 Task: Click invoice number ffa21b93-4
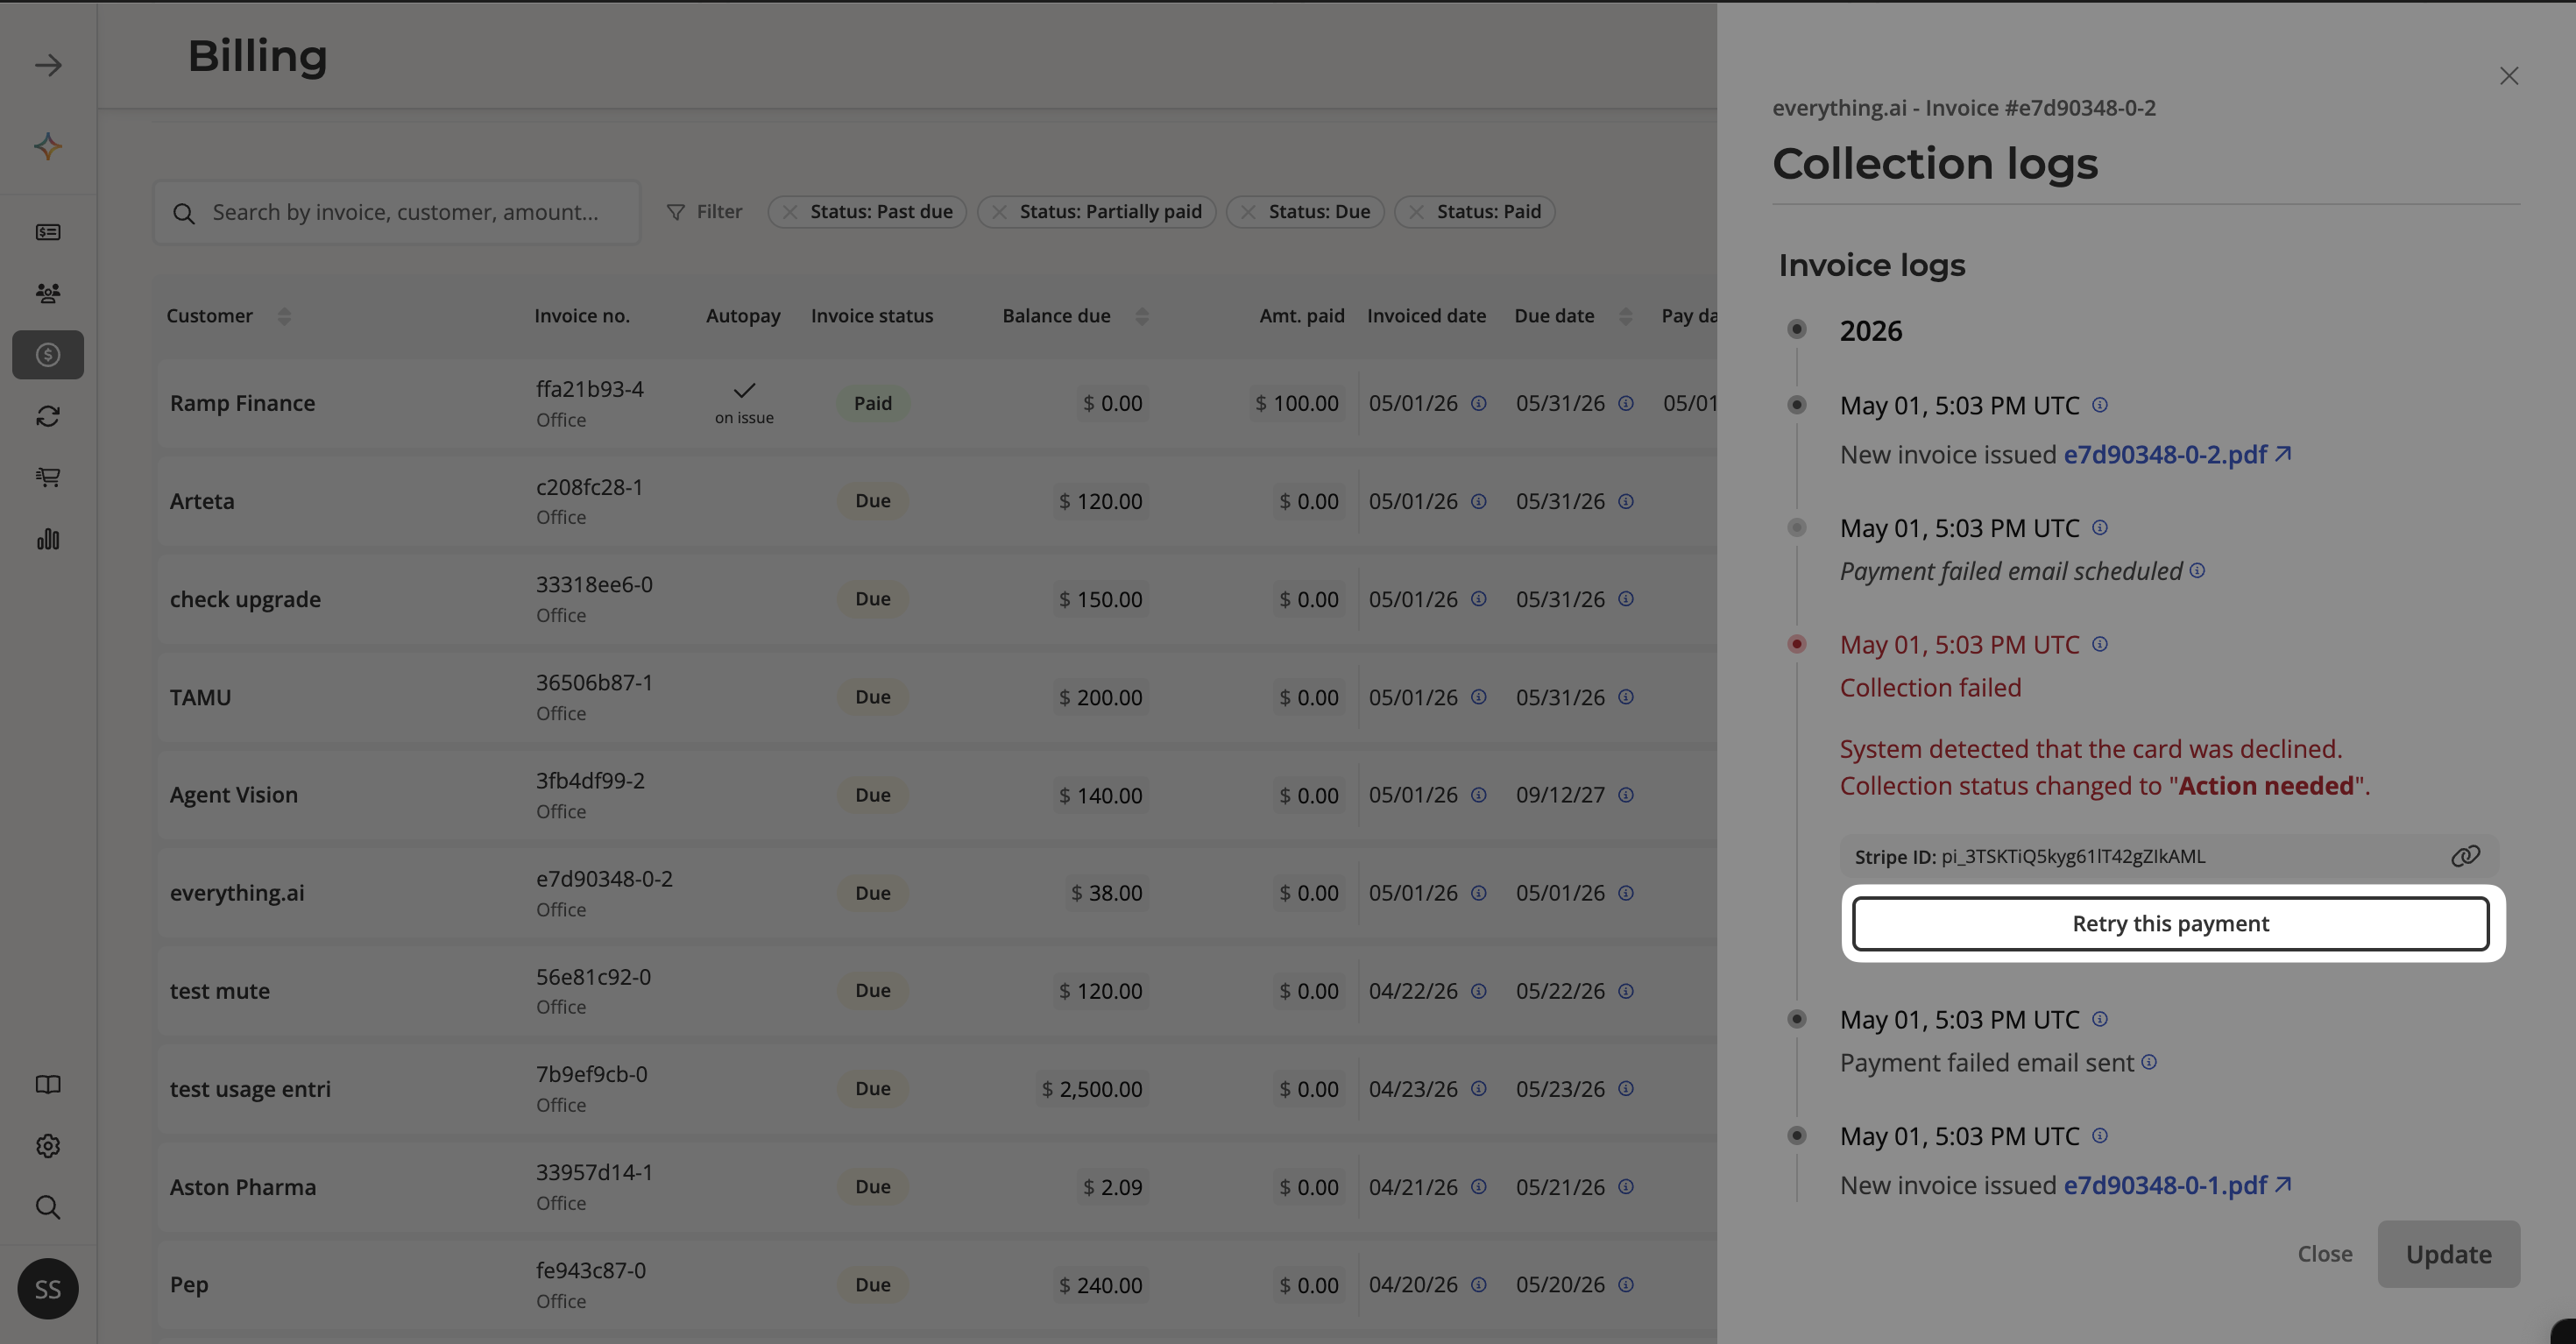pyautogui.click(x=590, y=388)
